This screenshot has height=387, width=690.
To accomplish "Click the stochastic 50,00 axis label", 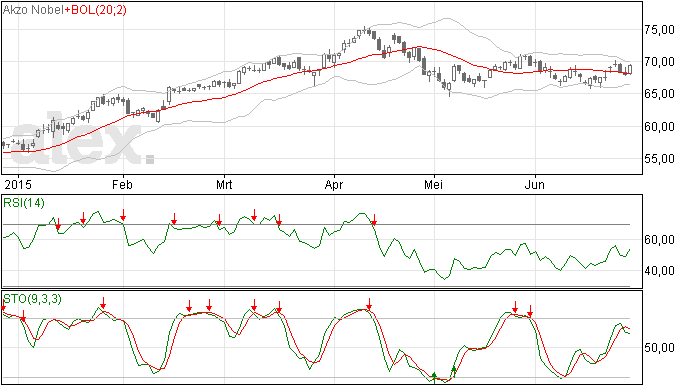I will click(x=659, y=348).
